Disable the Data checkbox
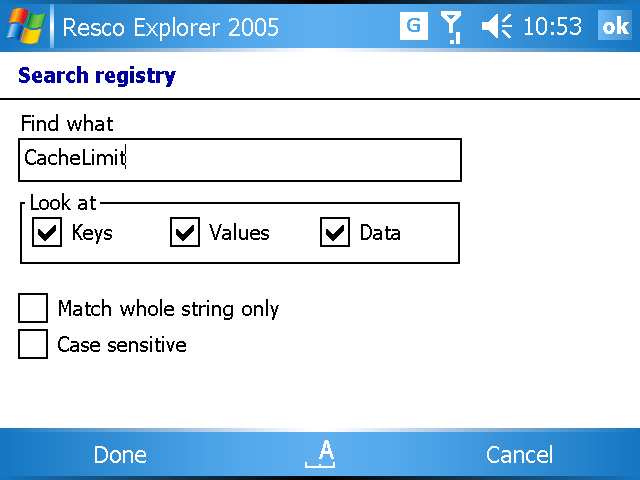This screenshot has height=480, width=640. click(x=335, y=232)
